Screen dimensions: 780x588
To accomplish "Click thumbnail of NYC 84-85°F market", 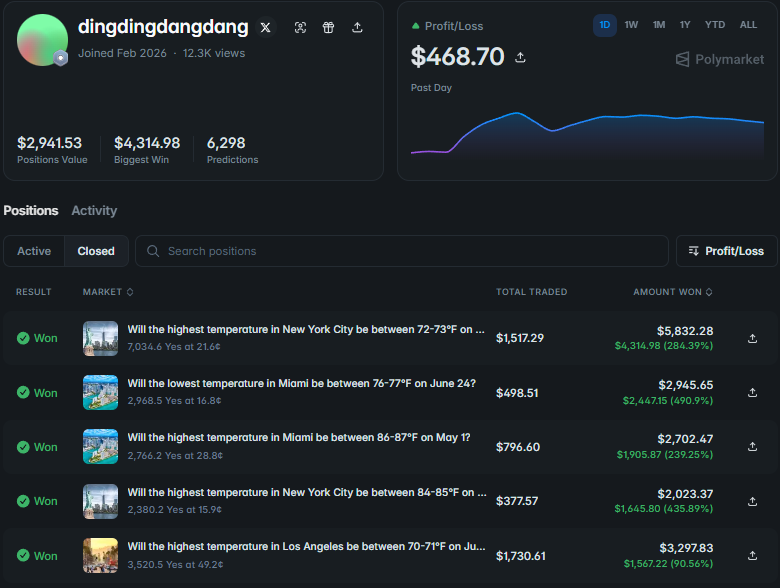I will 100,501.
